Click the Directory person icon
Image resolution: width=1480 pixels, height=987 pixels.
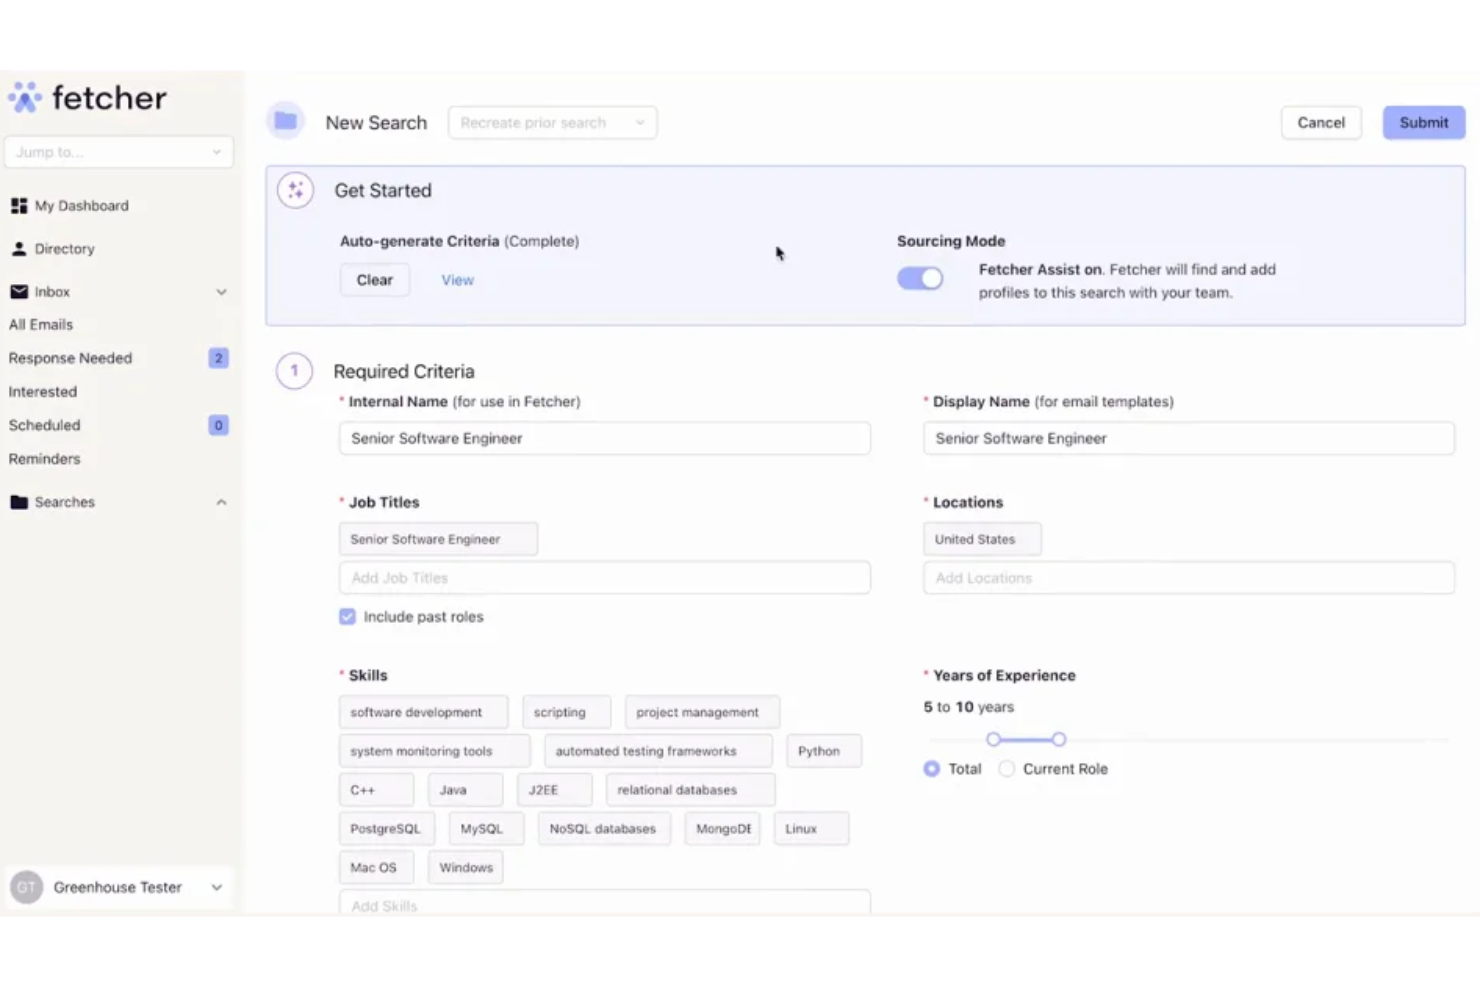point(18,248)
